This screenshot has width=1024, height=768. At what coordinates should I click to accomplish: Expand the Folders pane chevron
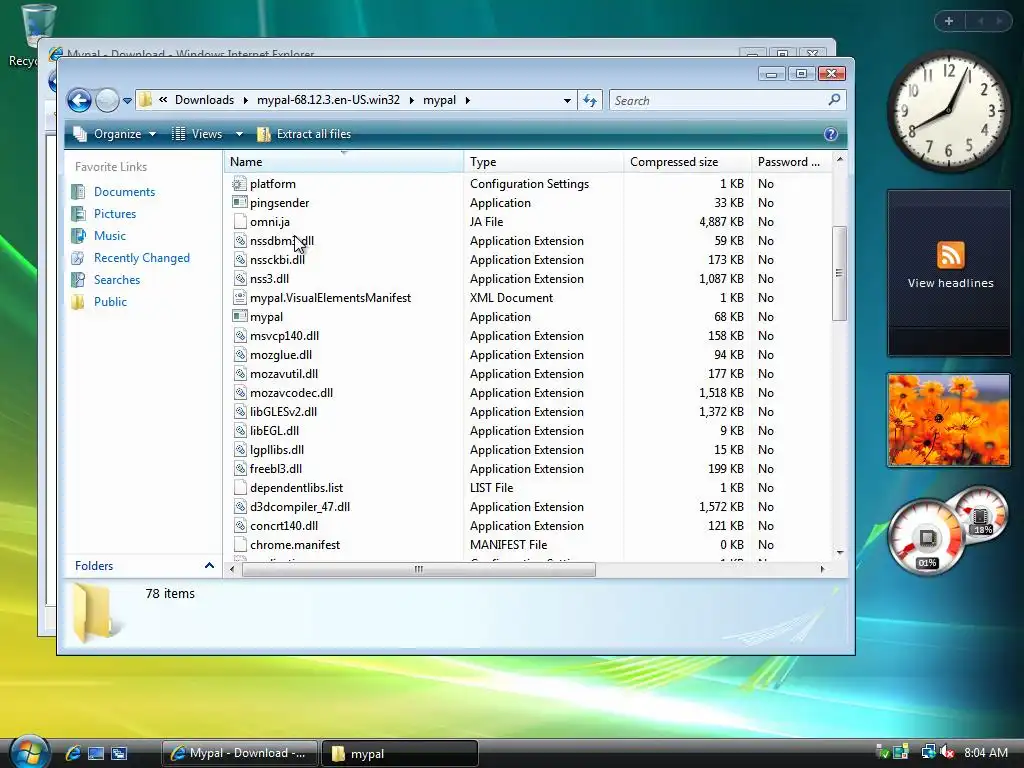(x=209, y=566)
